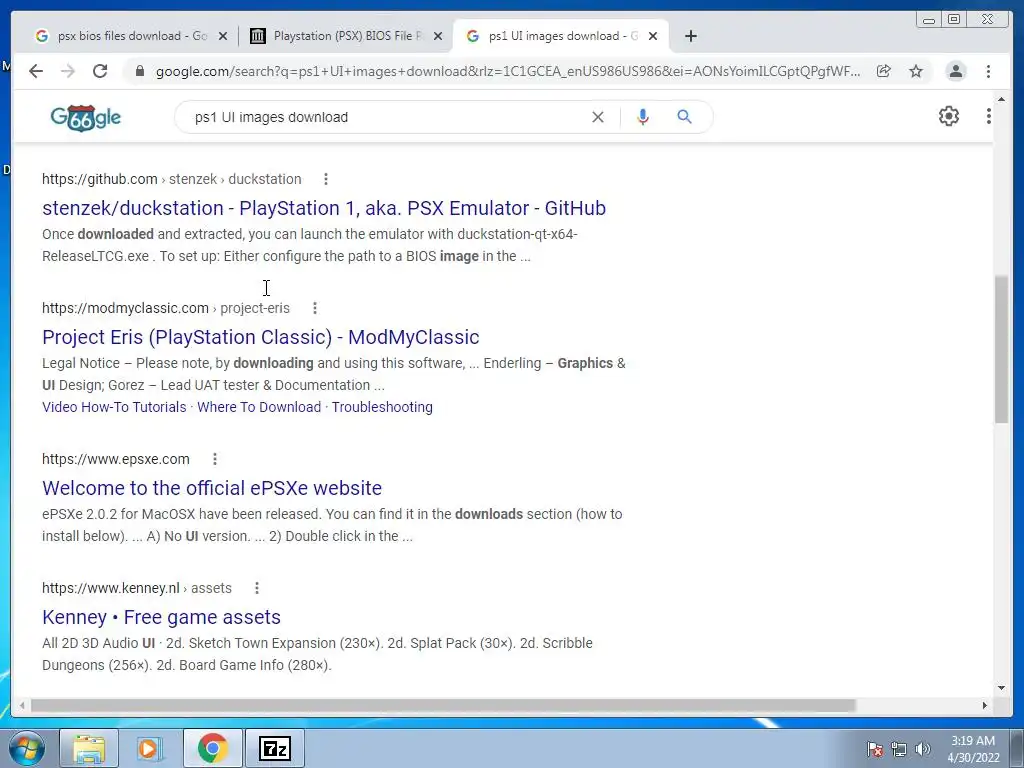1024x768 pixels.
Task: Click the network tray icon
Action: coord(899,749)
